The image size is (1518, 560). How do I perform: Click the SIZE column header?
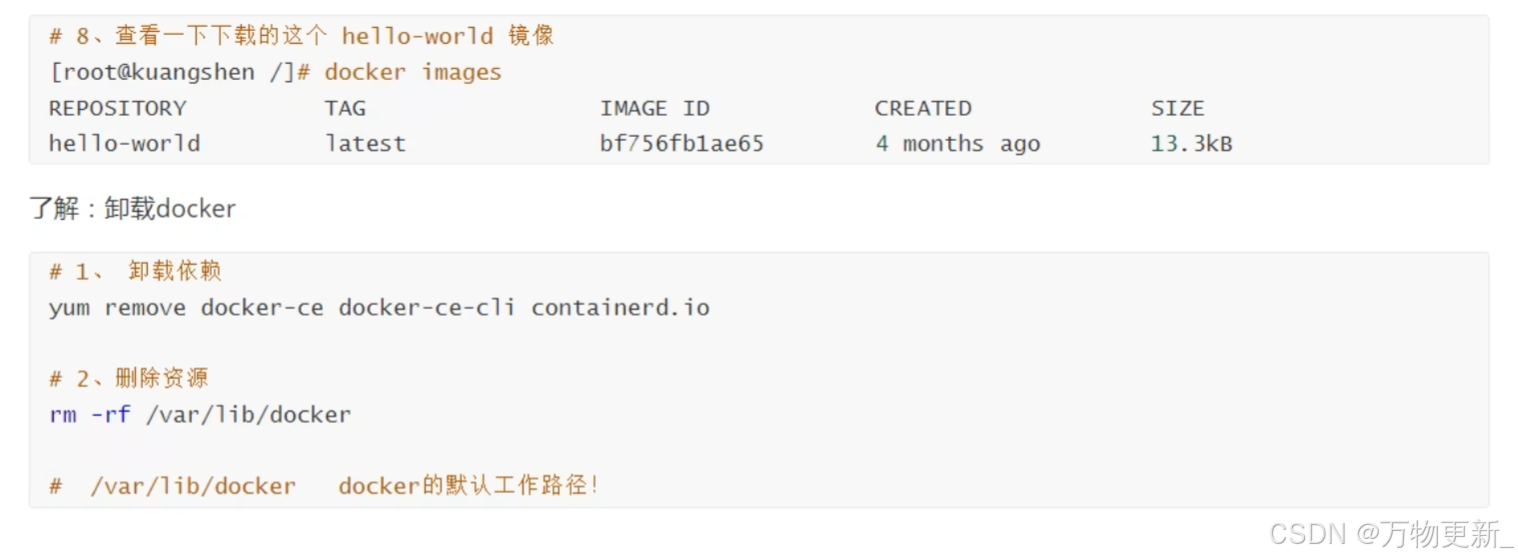coord(1177,108)
